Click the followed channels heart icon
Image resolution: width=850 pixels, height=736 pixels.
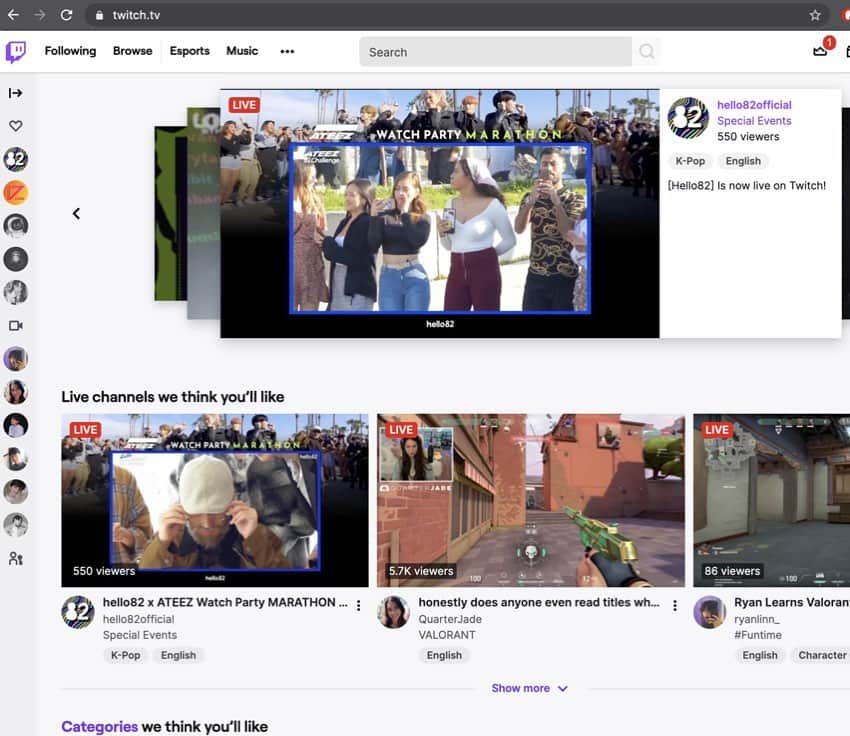(x=16, y=126)
